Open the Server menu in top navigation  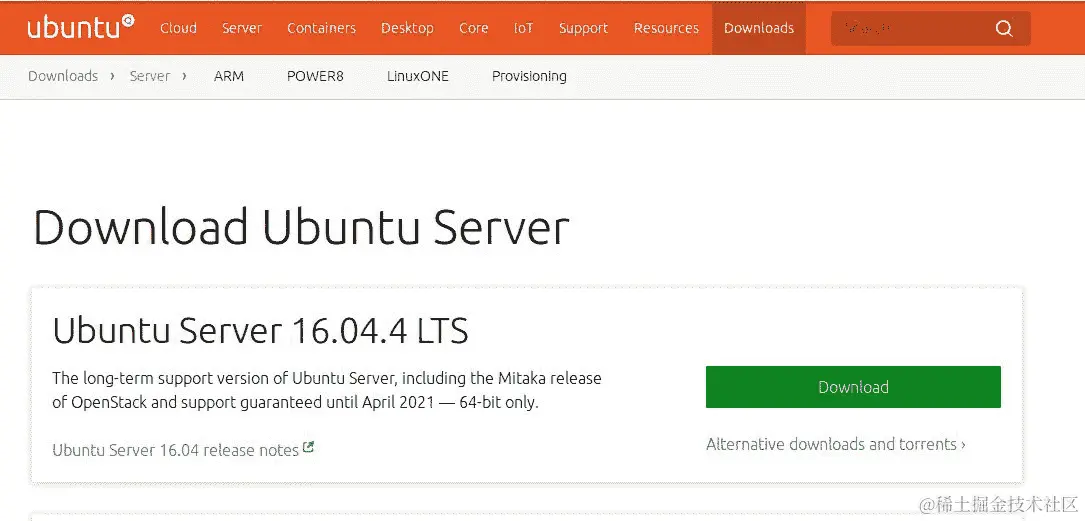coord(241,28)
